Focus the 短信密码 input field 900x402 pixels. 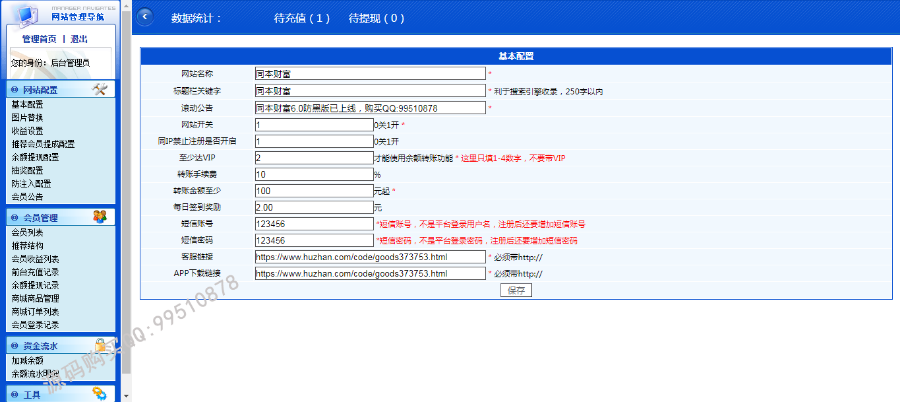(x=314, y=240)
